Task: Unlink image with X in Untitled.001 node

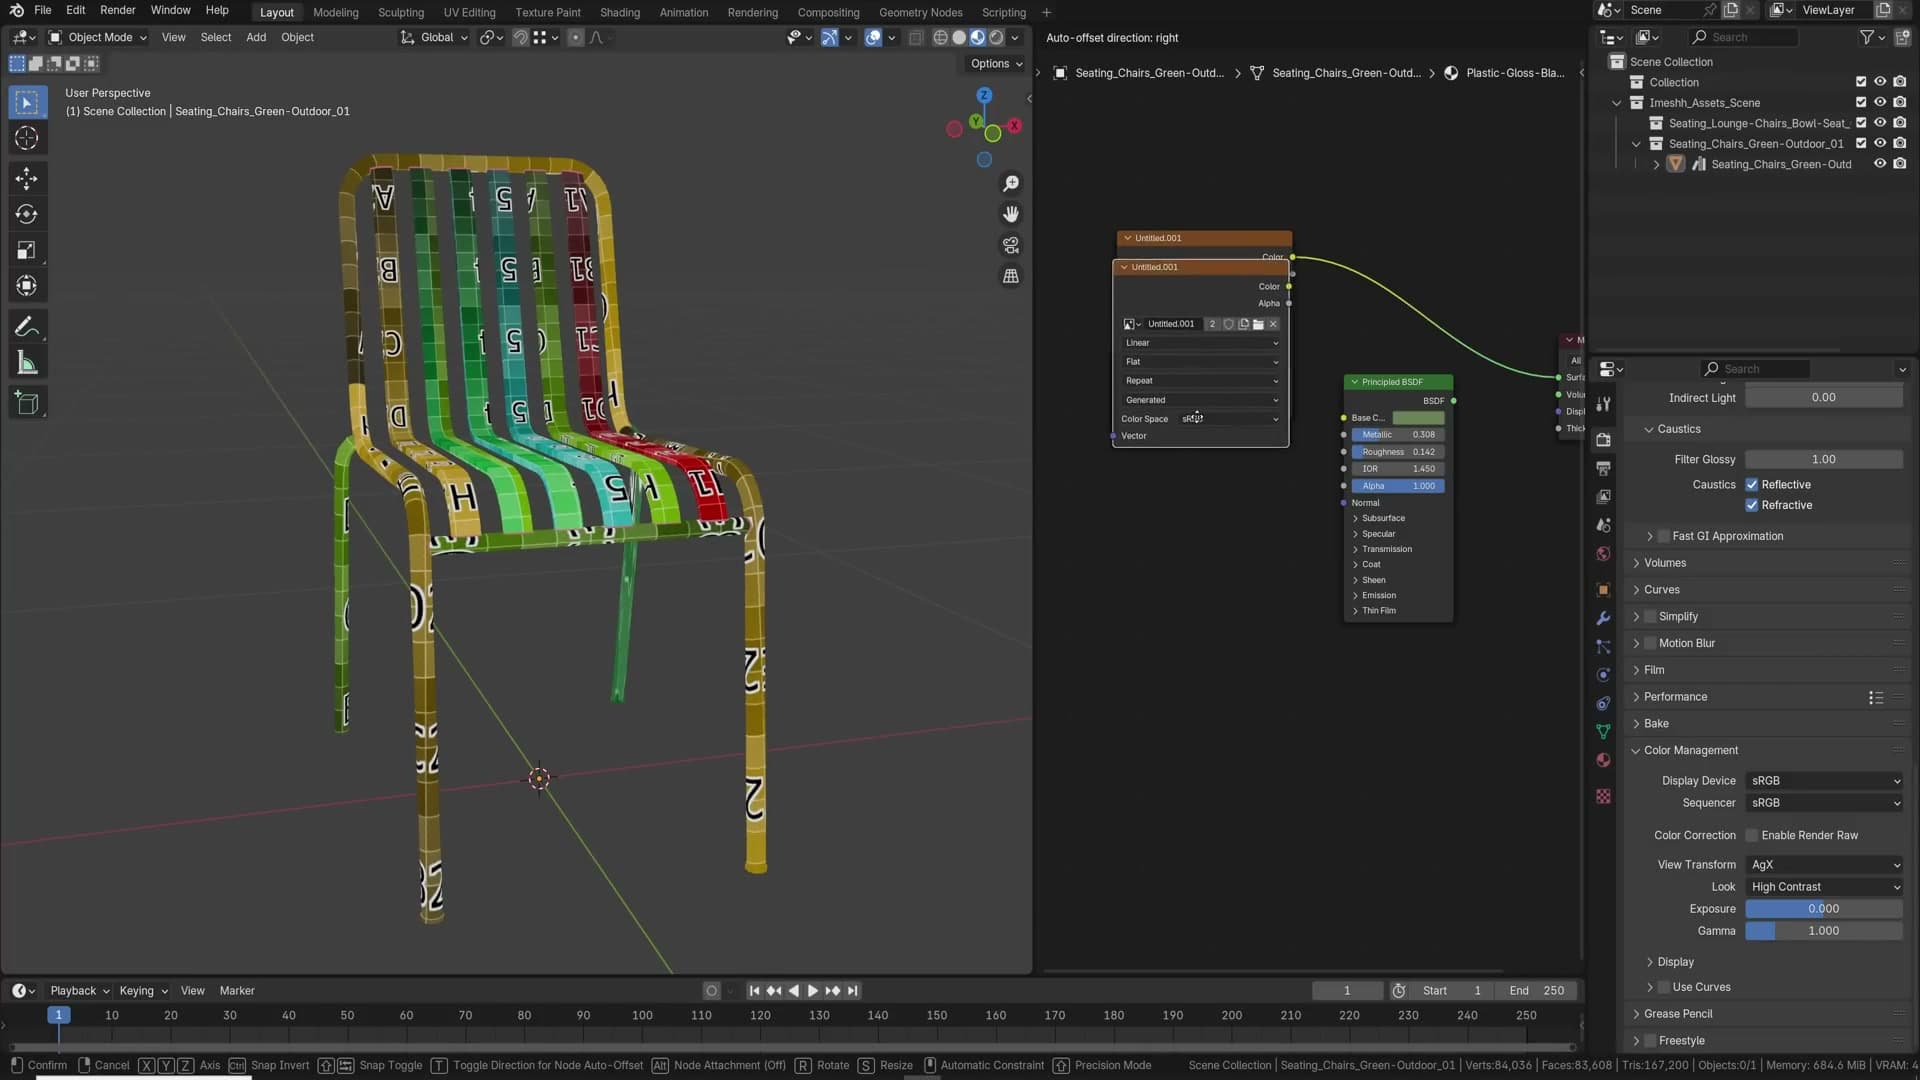Action: coord(1273,324)
